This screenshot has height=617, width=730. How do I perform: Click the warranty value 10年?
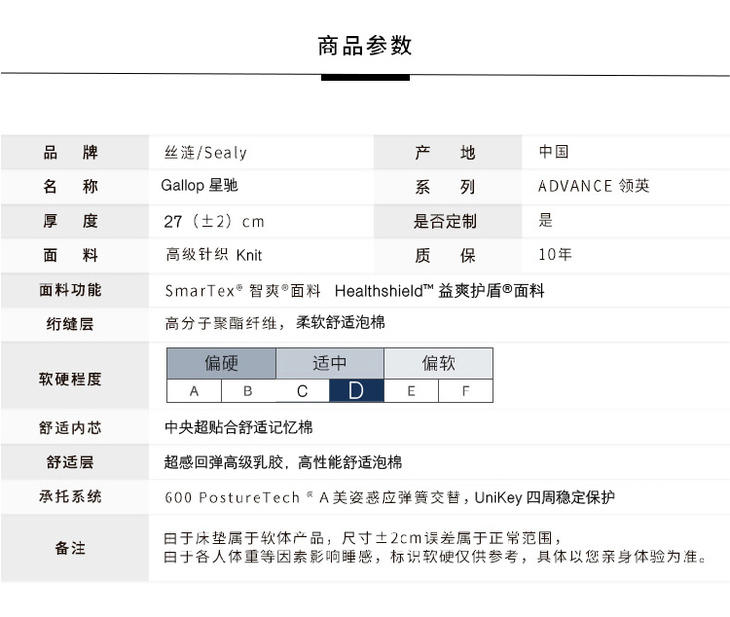pos(555,254)
